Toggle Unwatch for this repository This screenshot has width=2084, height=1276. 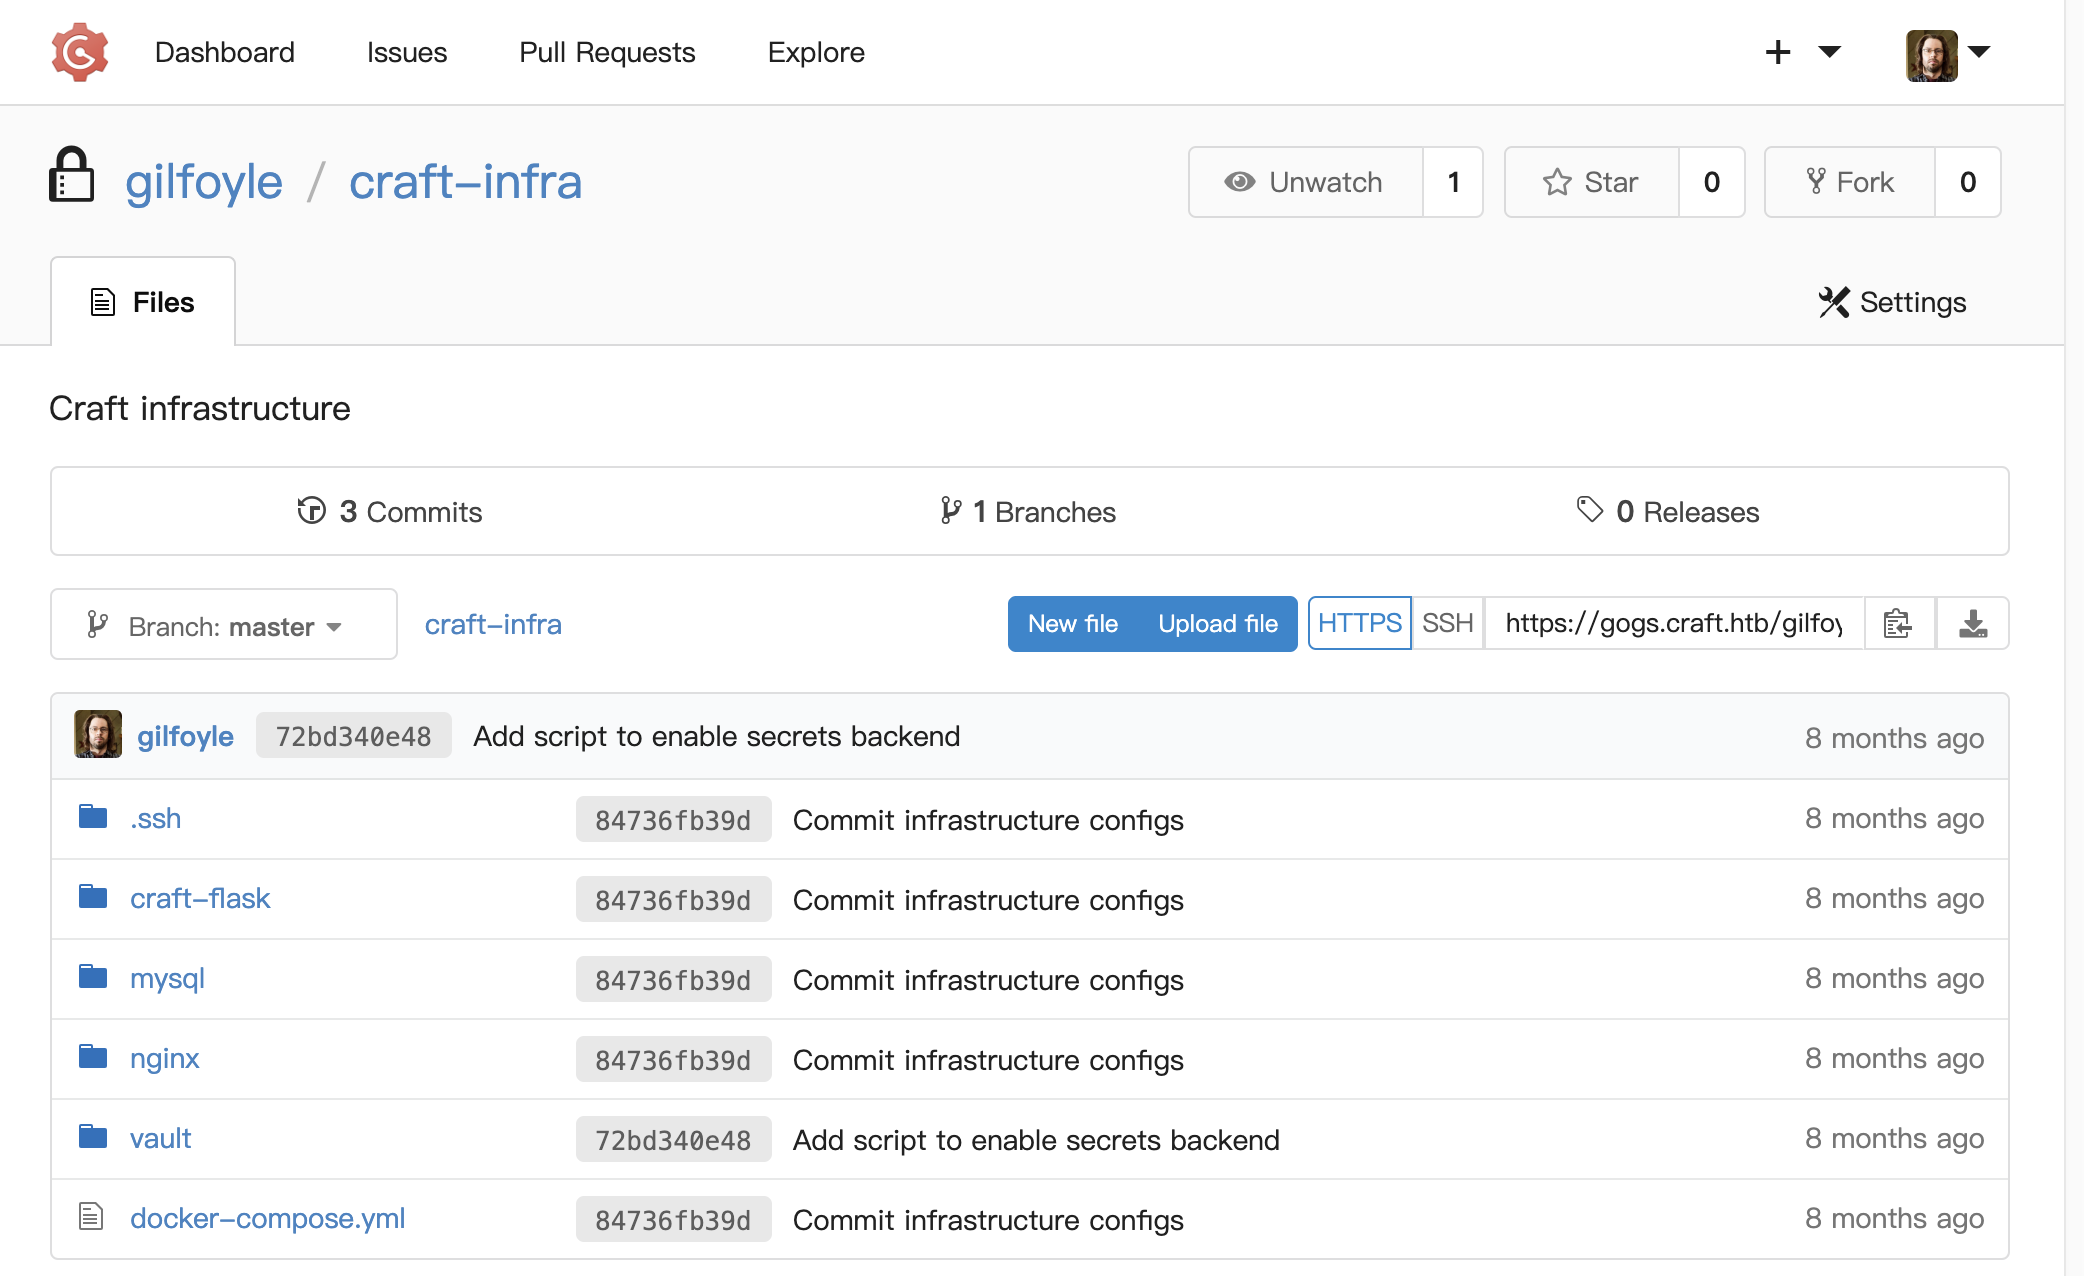pyautogui.click(x=1305, y=182)
